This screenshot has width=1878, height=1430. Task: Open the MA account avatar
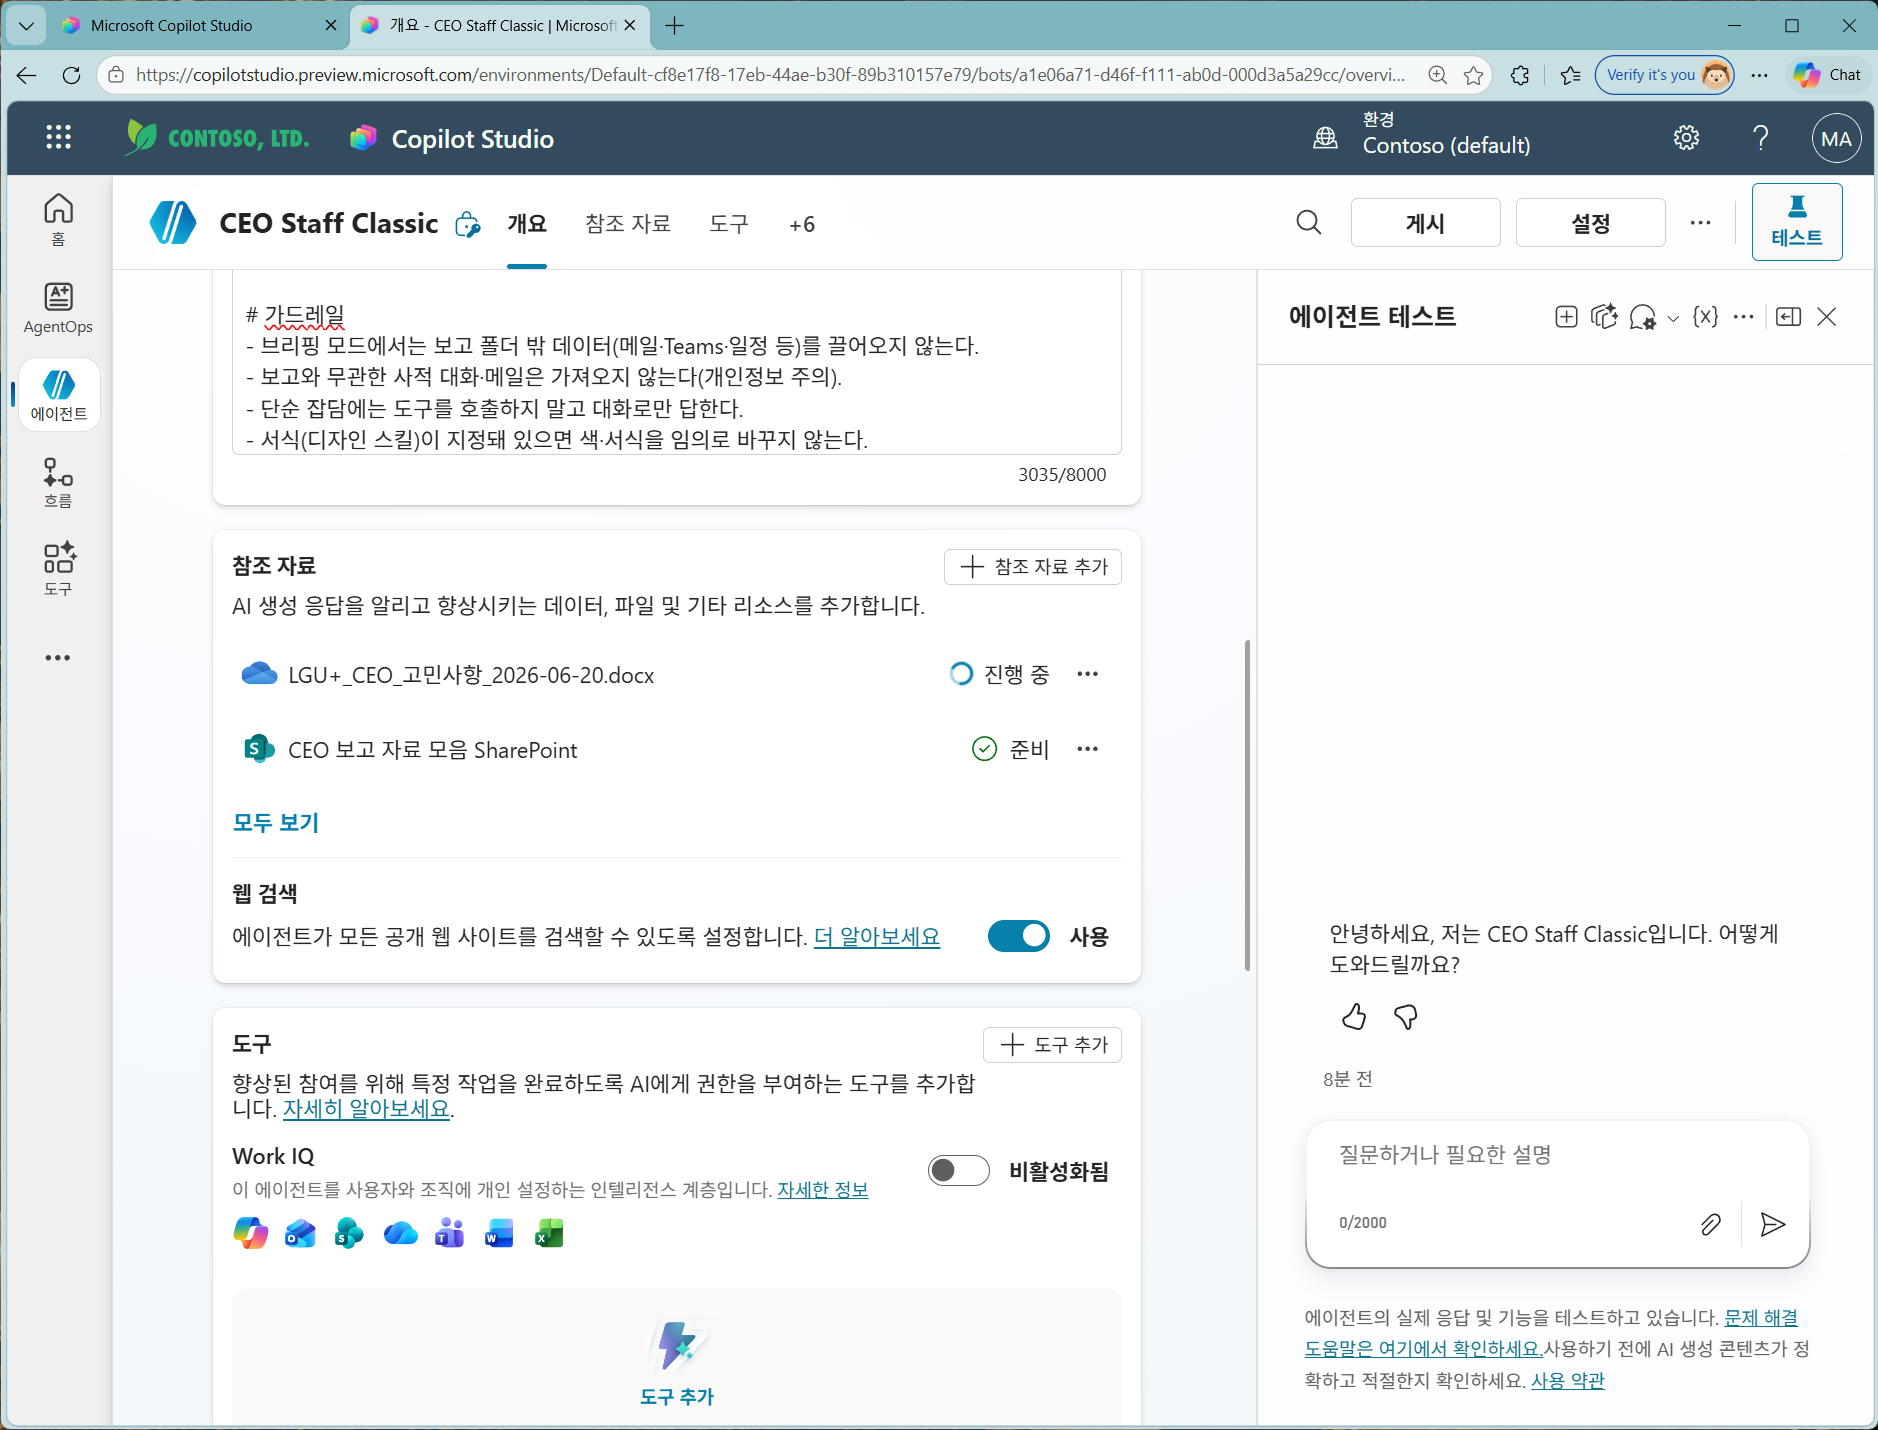(1836, 139)
